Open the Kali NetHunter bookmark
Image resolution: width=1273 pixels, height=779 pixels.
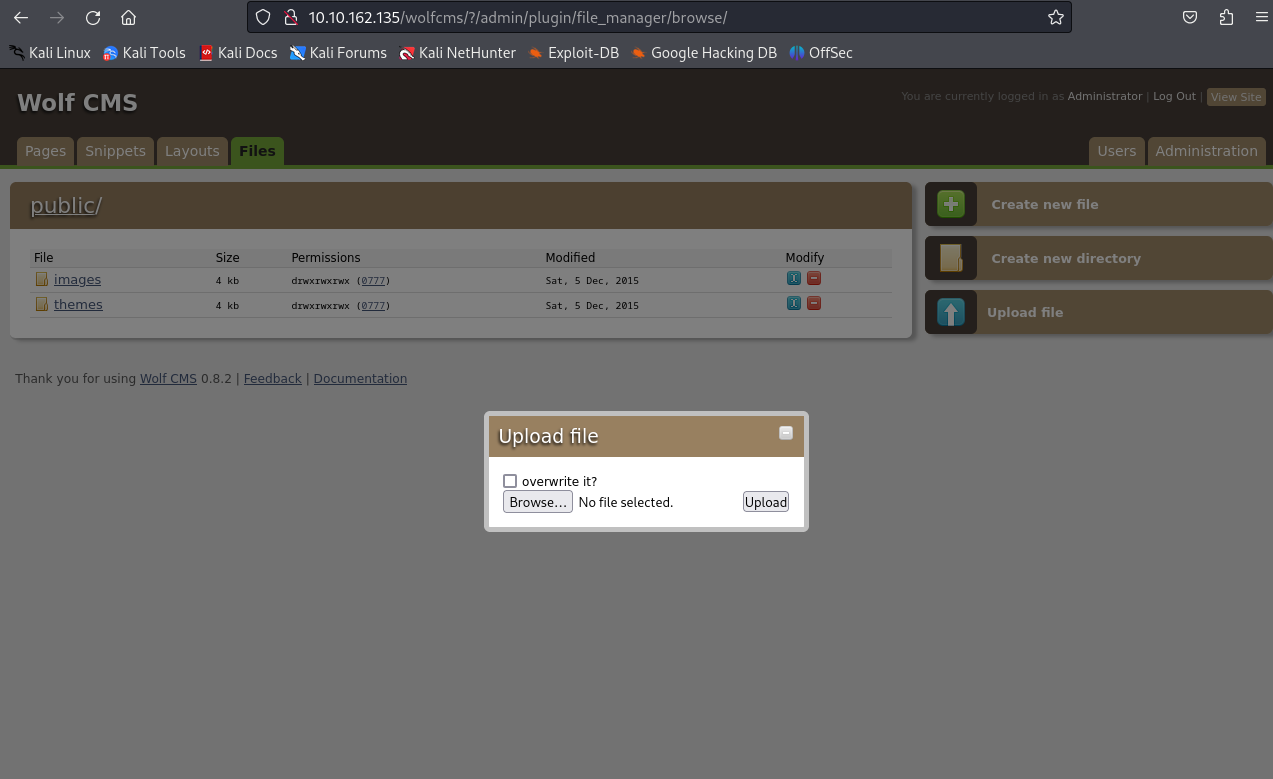[x=457, y=53]
